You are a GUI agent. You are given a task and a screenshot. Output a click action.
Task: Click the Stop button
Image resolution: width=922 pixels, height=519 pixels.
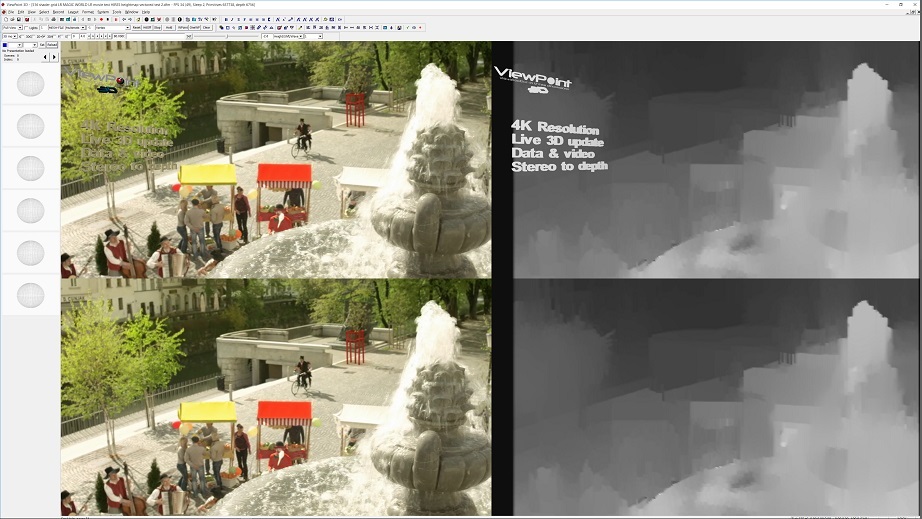pyautogui.click(x=157, y=28)
